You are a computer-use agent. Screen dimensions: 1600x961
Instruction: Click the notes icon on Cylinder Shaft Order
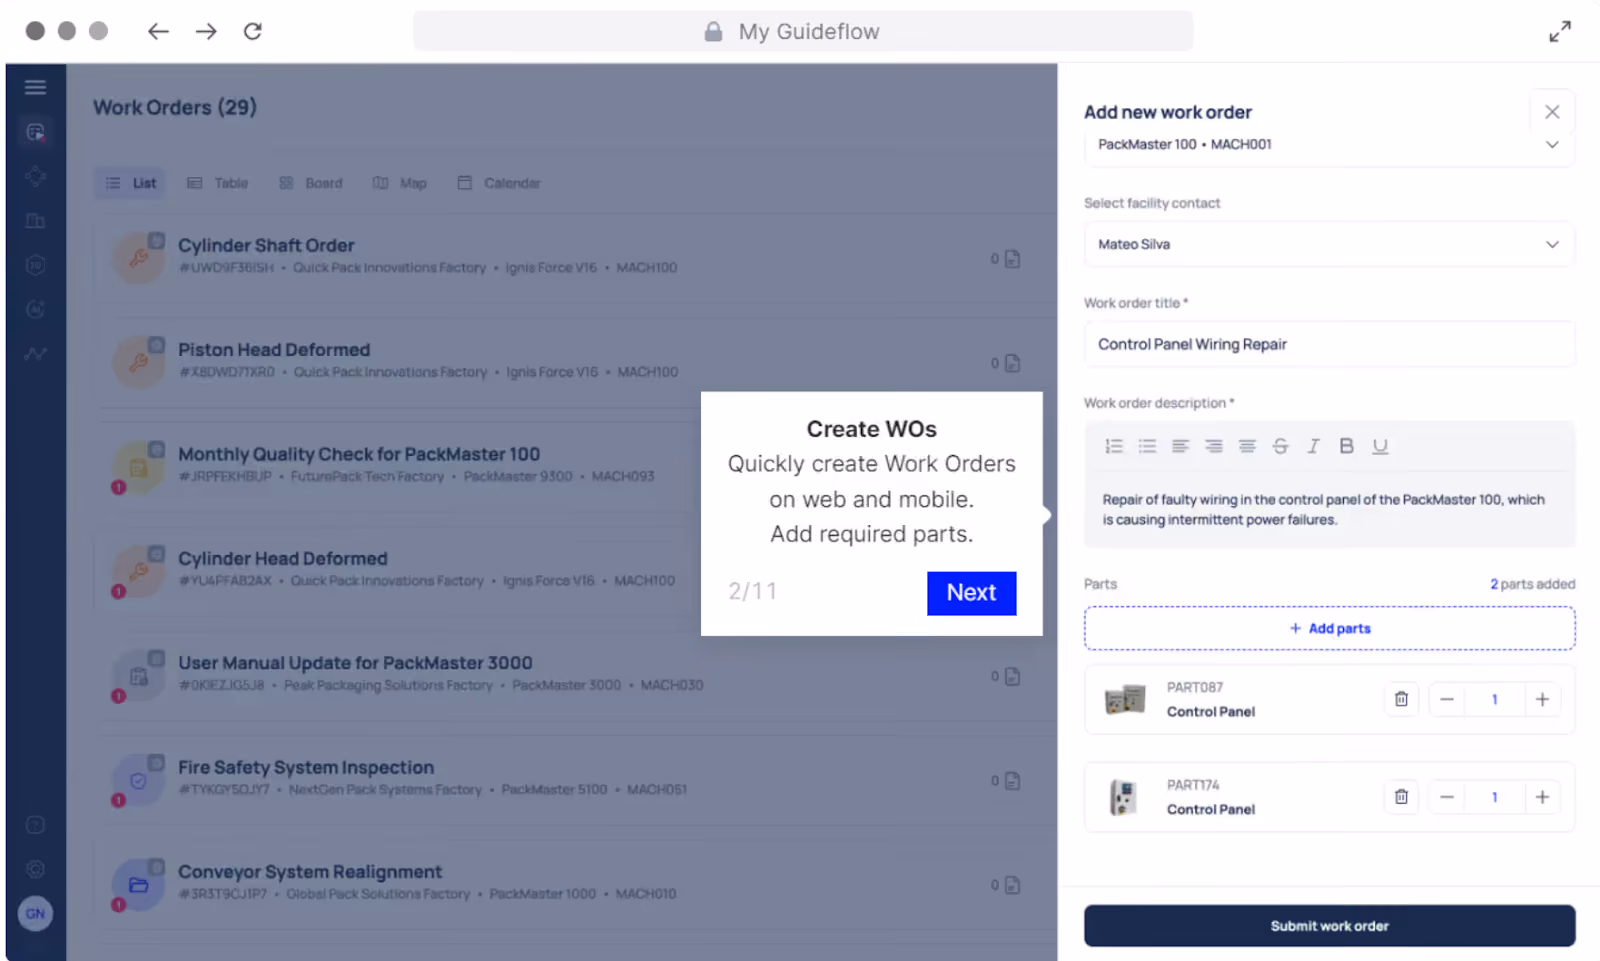(1012, 259)
